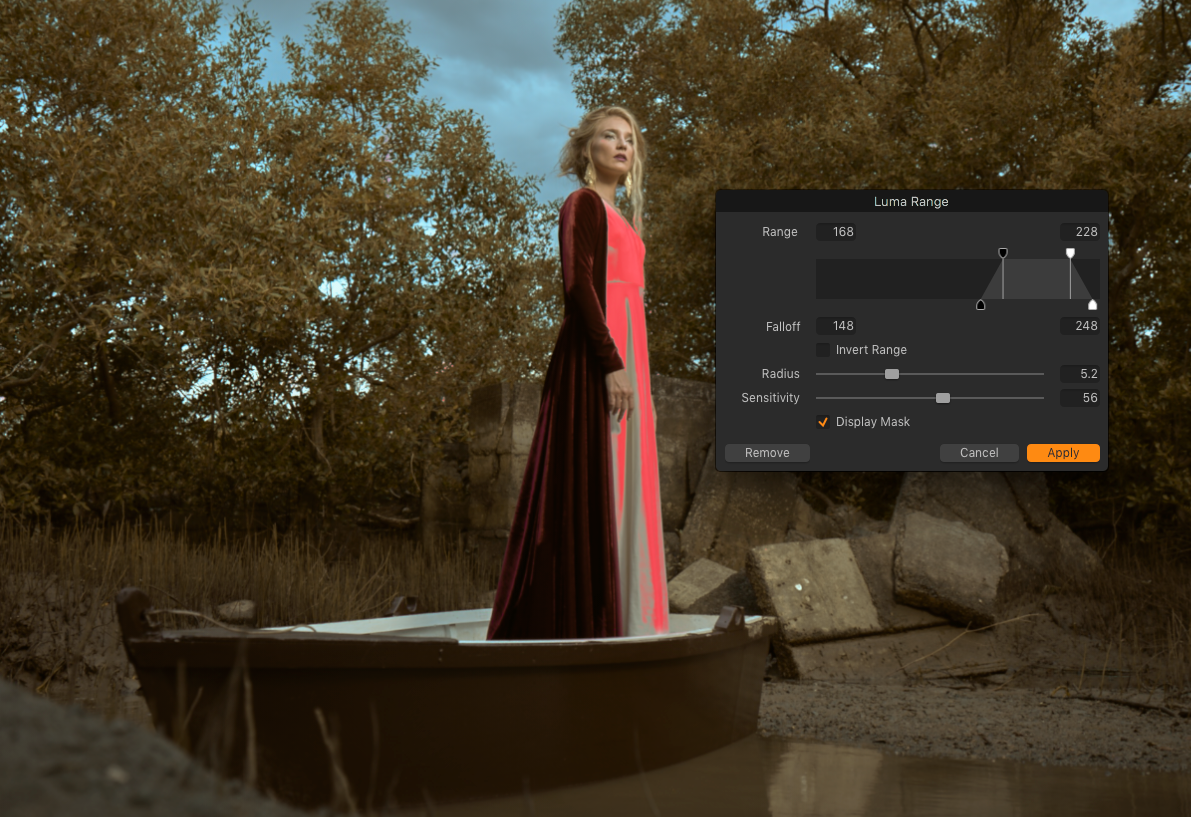
Task: Click the Falloff low value field 148
Action: point(836,326)
